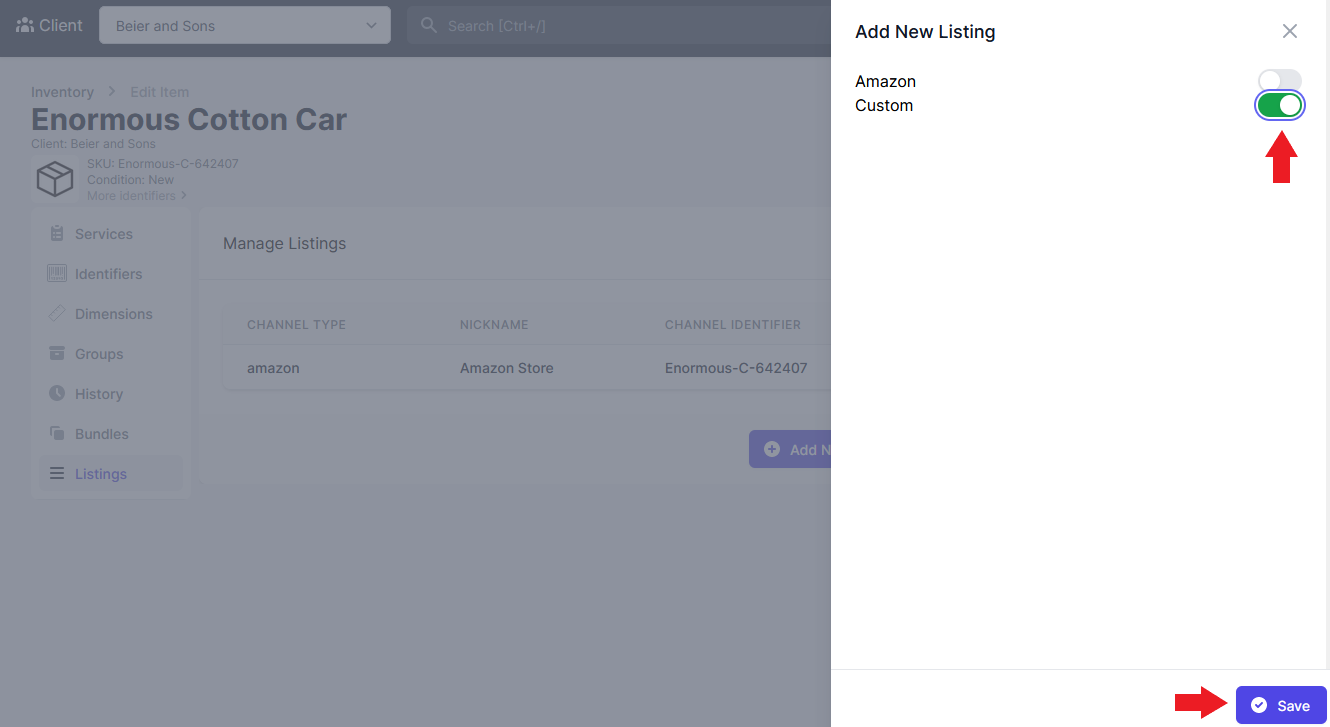Toggle the Amazon listing switch
The height and width of the screenshot is (727, 1330).
click(1279, 81)
